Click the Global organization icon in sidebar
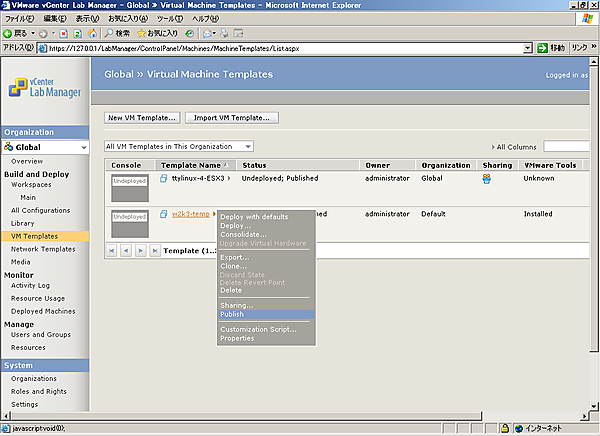Image resolution: width=600 pixels, height=436 pixels. click(9, 146)
